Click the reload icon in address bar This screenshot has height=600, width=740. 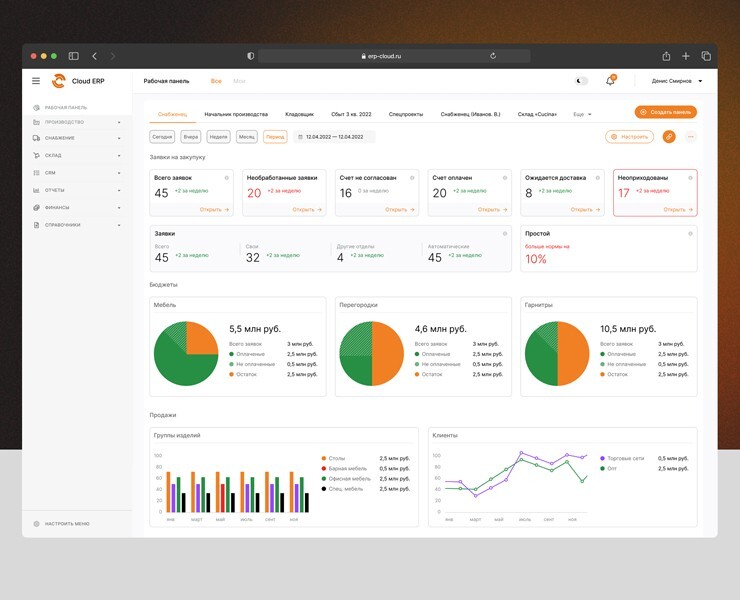tap(493, 56)
